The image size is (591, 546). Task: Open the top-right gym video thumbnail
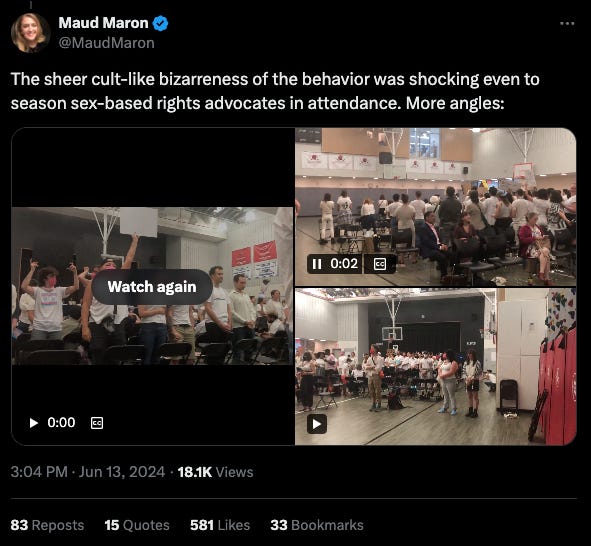click(435, 206)
